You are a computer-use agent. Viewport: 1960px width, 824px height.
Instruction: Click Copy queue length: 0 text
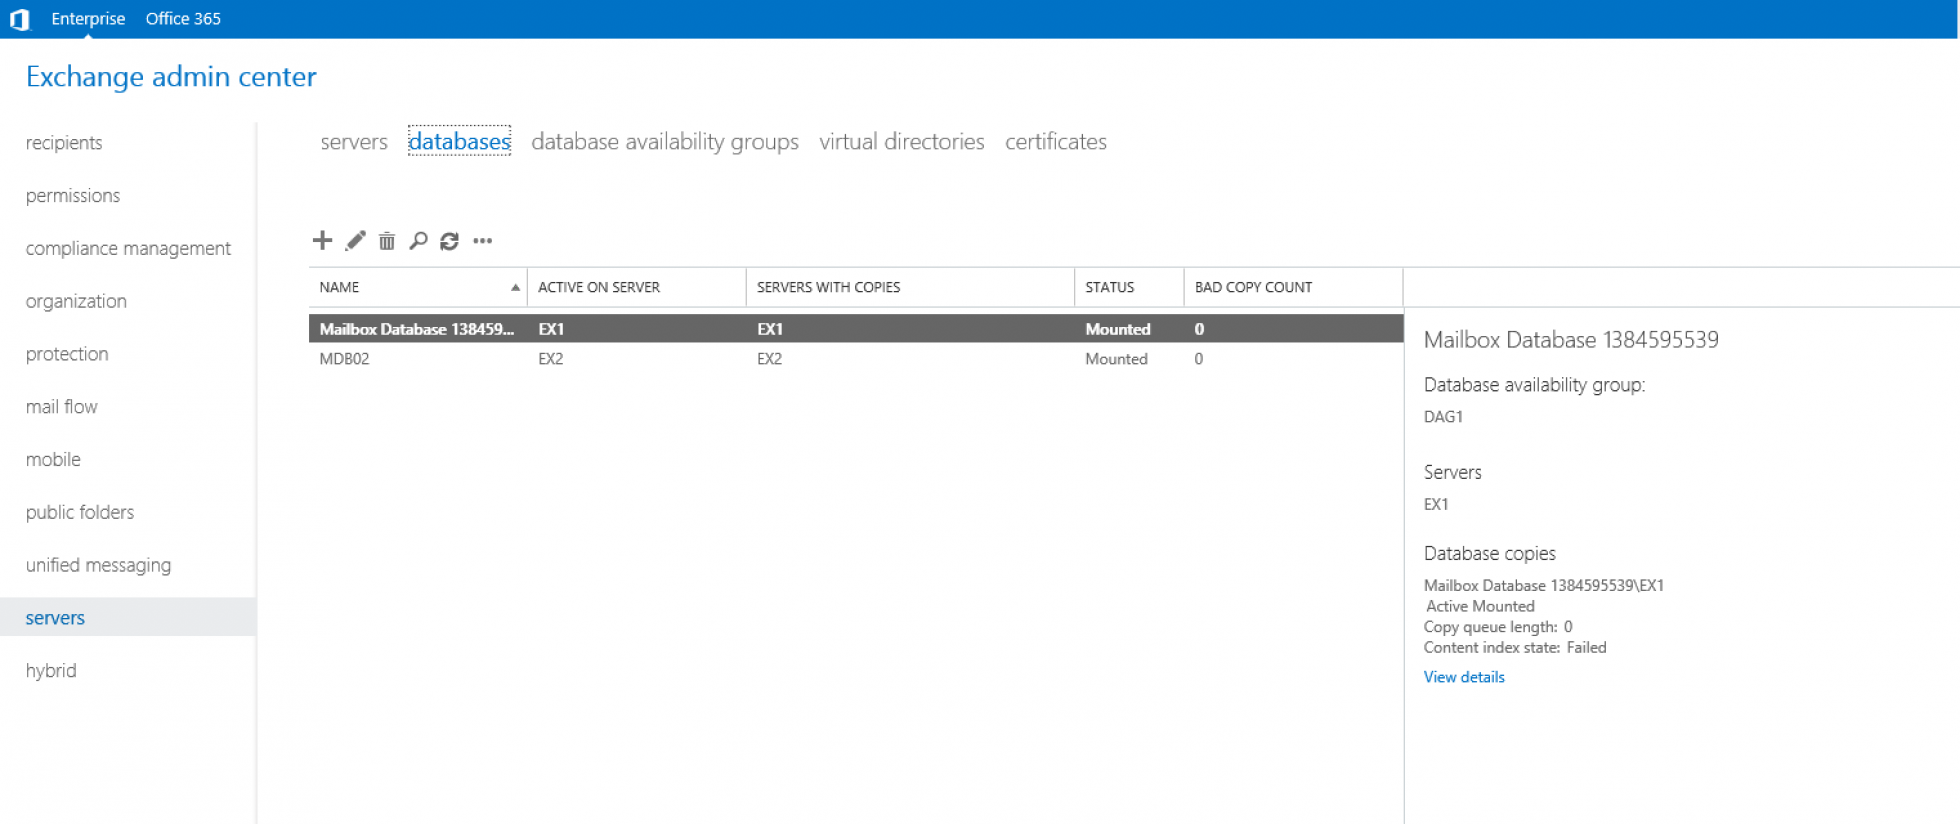point(1498,627)
